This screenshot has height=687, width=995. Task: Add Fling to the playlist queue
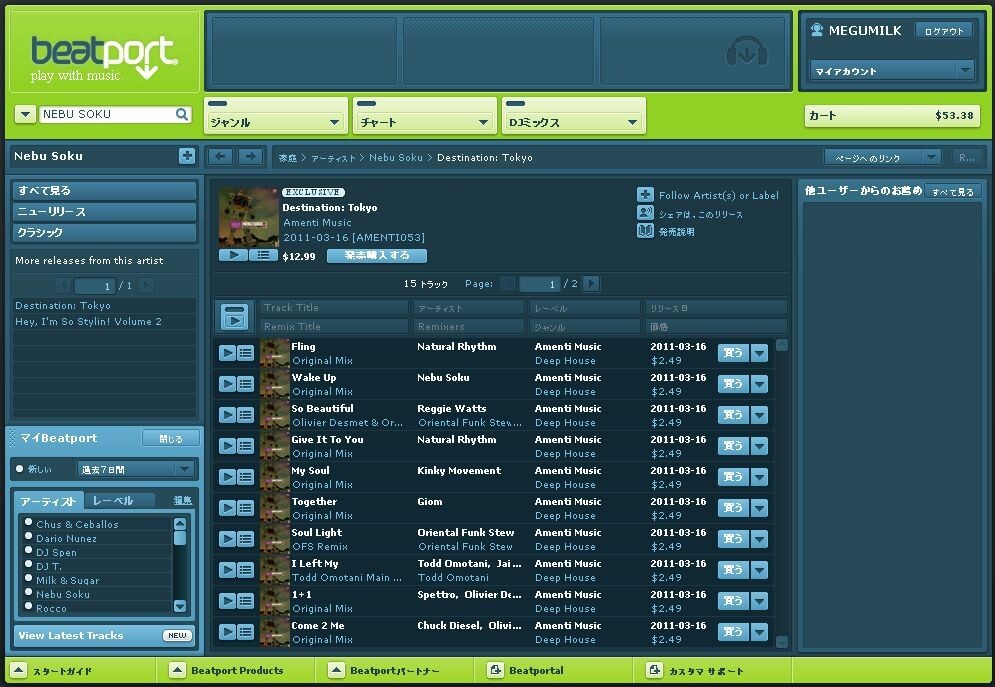[x=246, y=353]
